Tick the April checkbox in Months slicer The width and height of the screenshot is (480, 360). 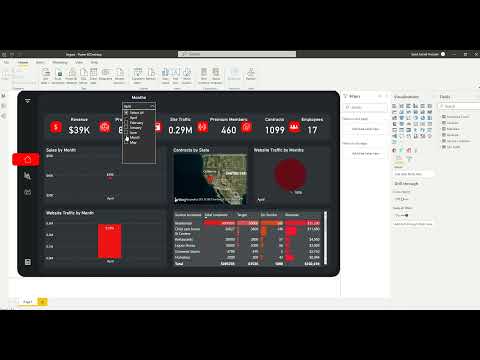[x=126, y=118]
